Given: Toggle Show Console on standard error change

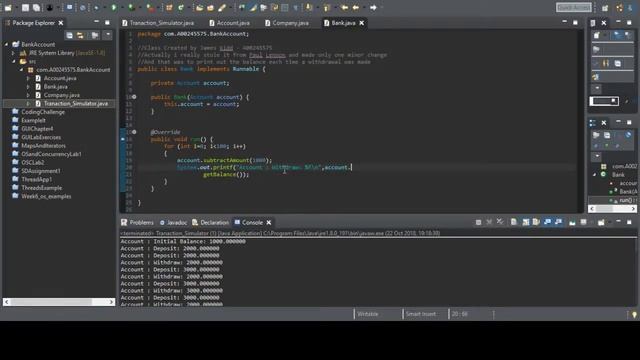Looking at the screenshot, I should tap(558, 222).
